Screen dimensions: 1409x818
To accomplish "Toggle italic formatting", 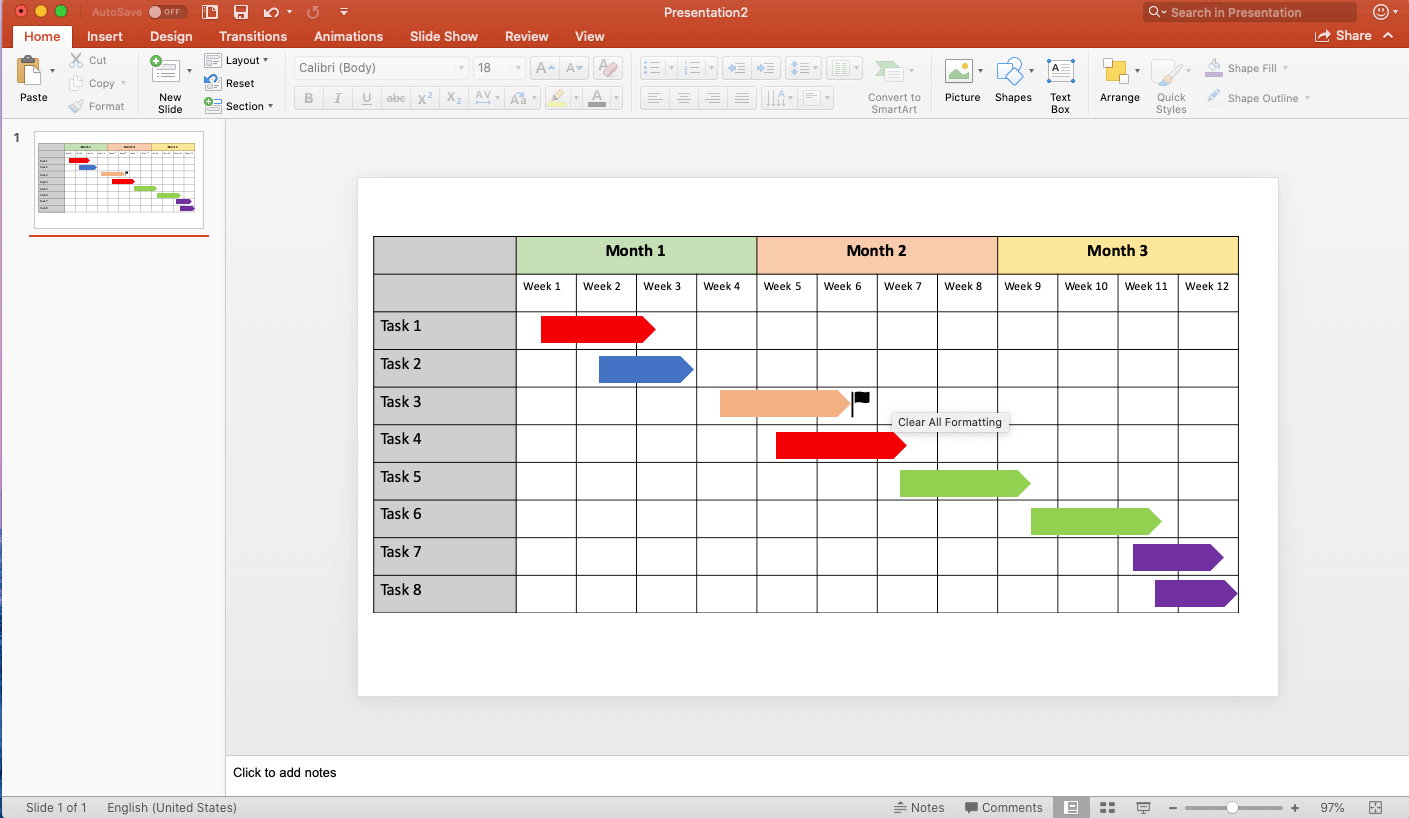I will 337,98.
